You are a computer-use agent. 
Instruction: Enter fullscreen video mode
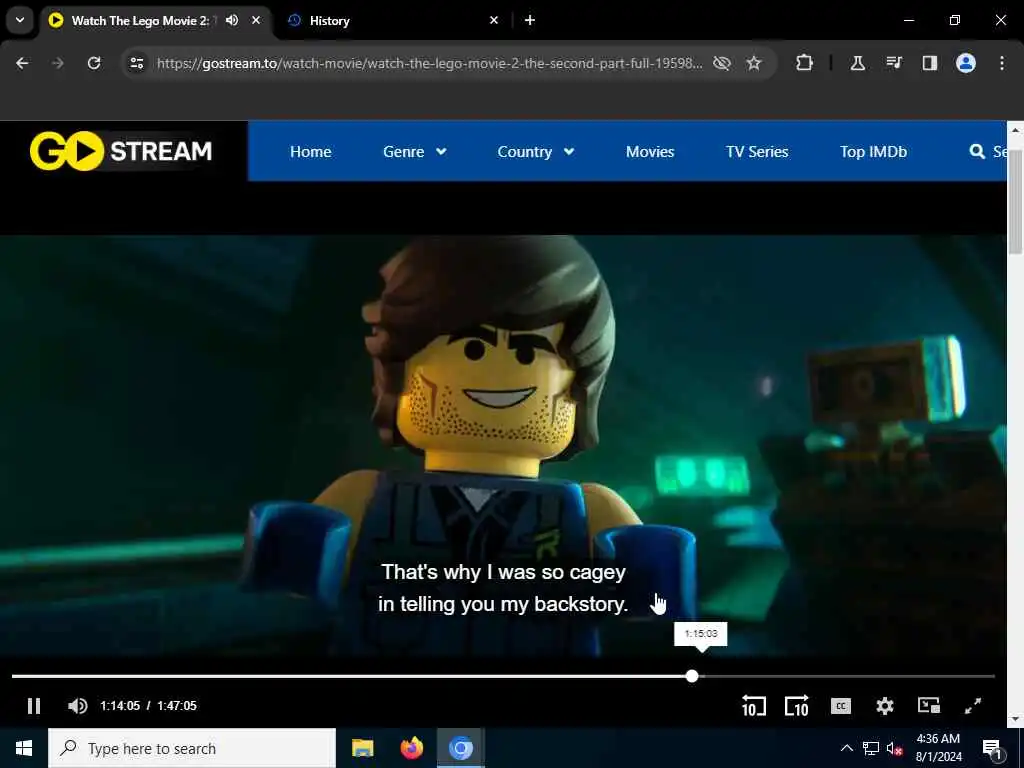pyautogui.click(x=973, y=706)
